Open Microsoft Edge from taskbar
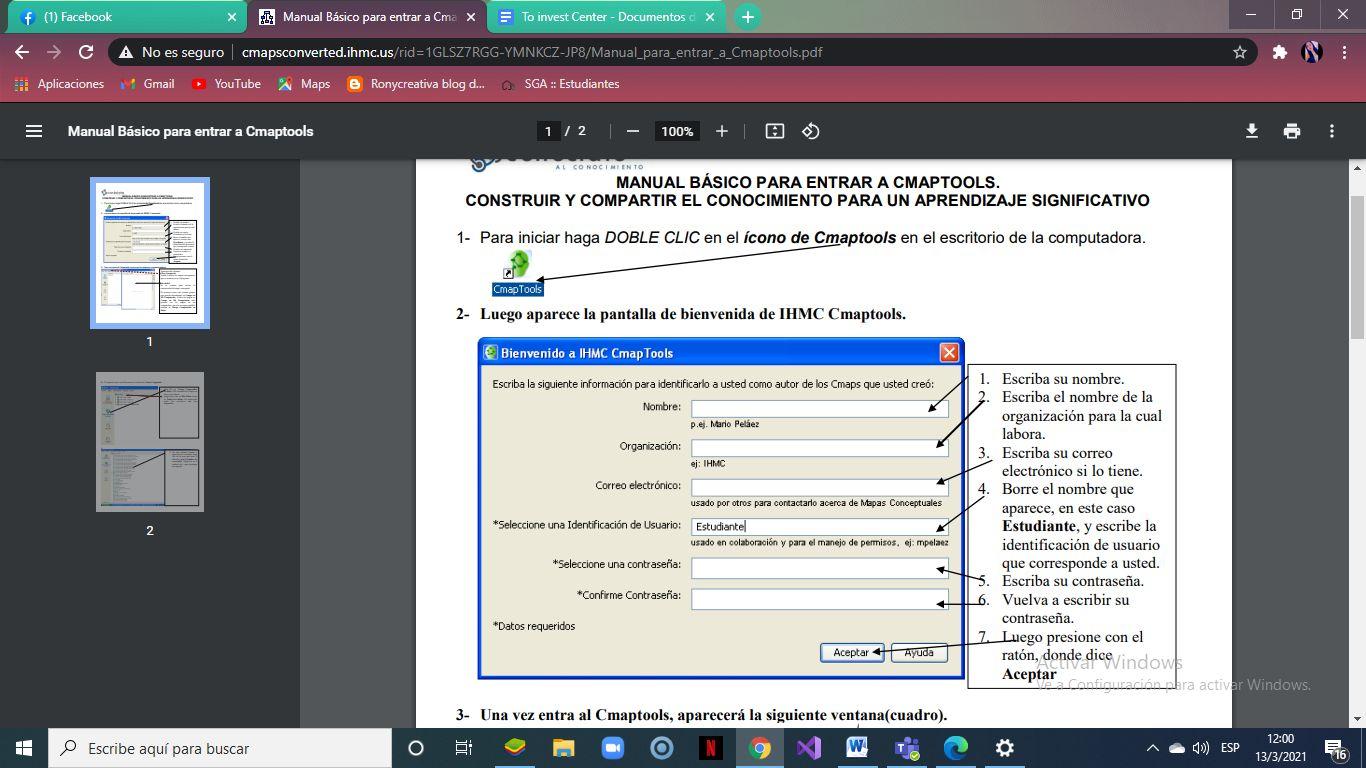 (x=956, y=748)
